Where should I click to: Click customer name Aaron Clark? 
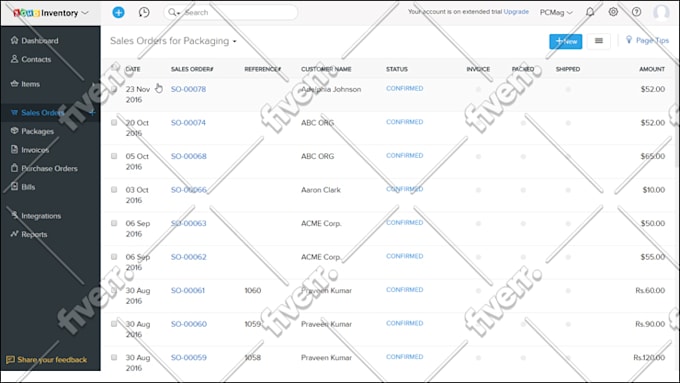click(321, 190)
